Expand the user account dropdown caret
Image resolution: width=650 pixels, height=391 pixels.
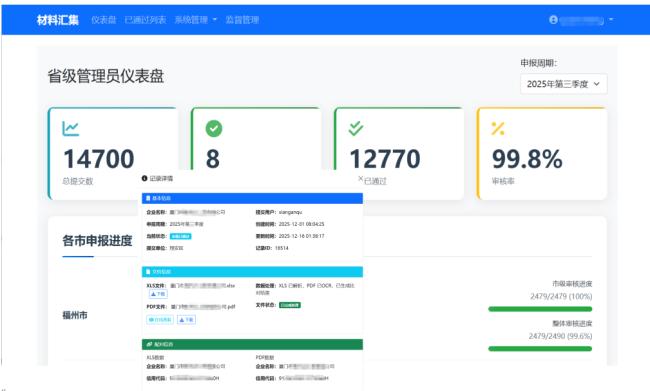611,19
